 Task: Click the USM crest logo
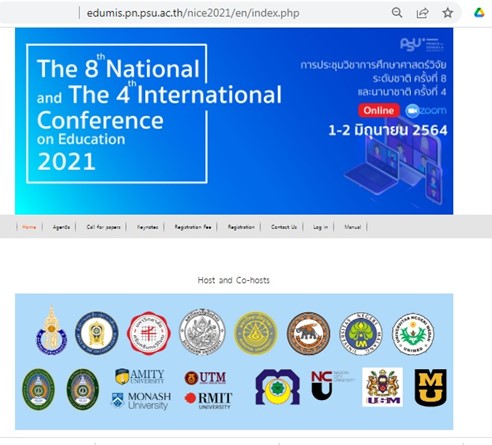click(x=382, y=387)
